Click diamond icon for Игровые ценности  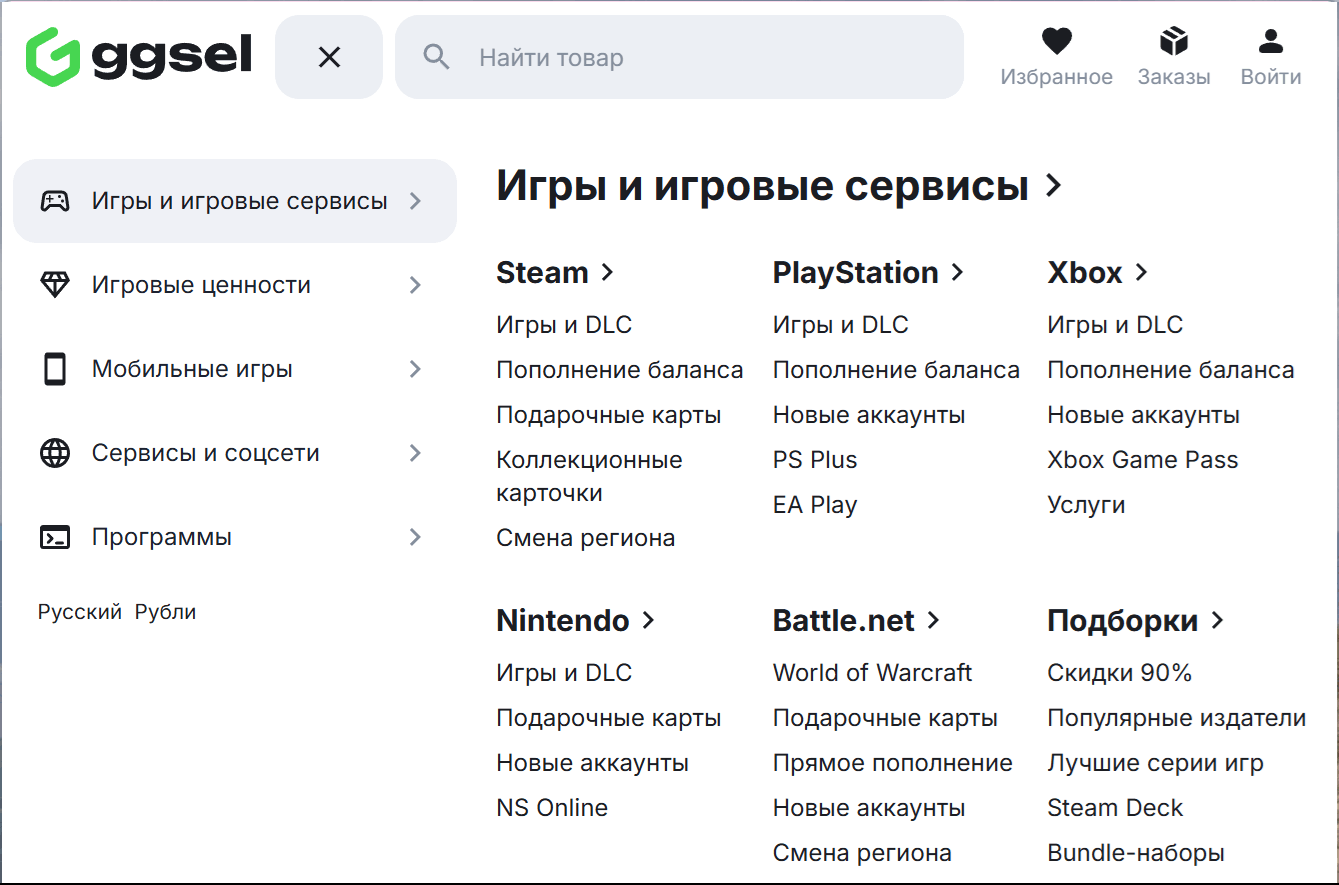point(55,285)
